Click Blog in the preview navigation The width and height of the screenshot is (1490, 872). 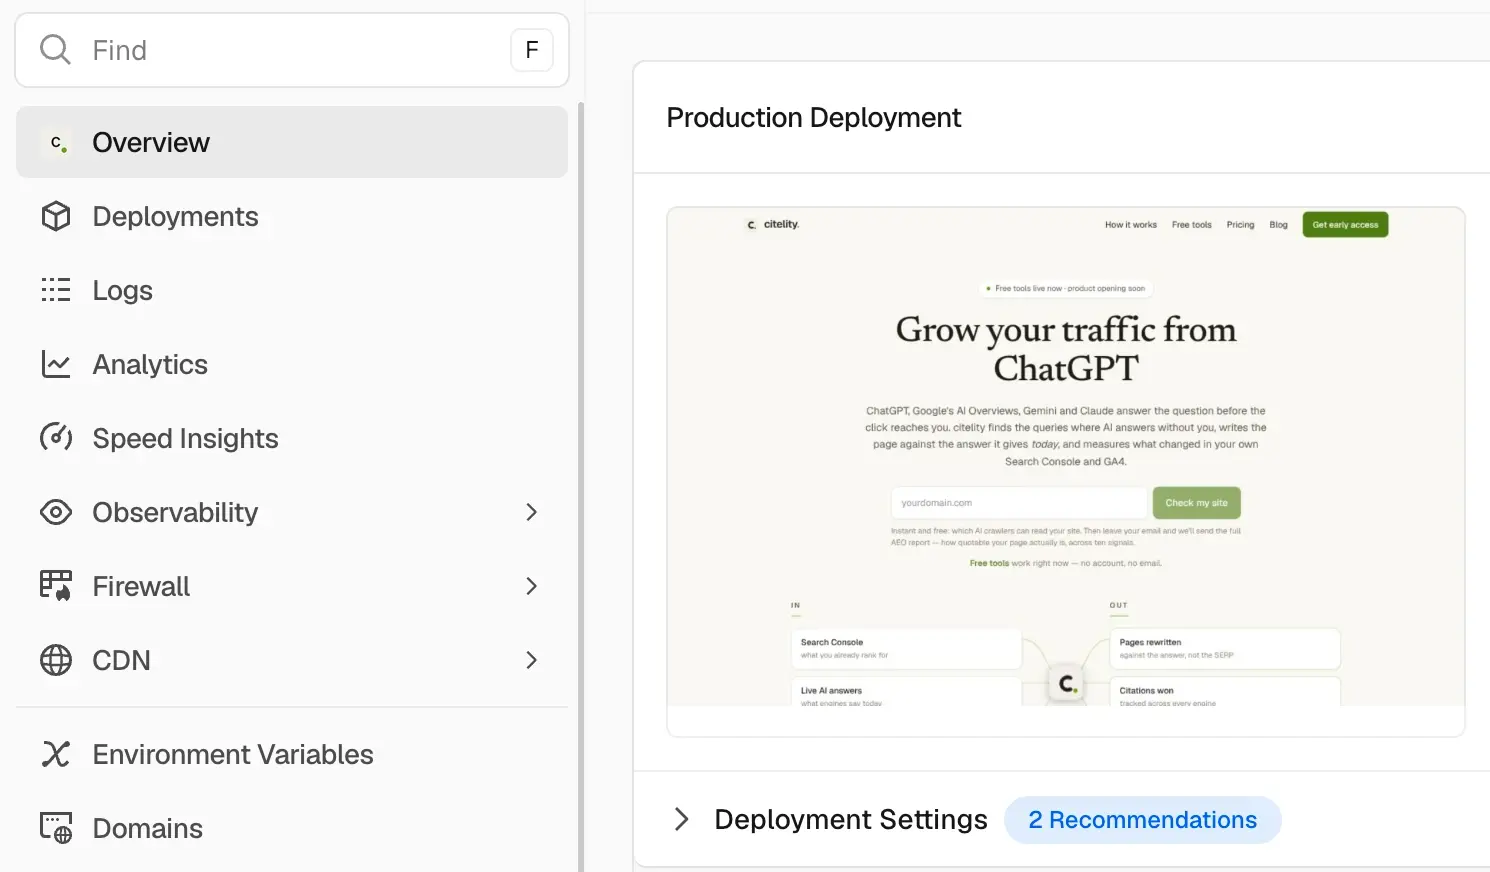click(1278, 225)
